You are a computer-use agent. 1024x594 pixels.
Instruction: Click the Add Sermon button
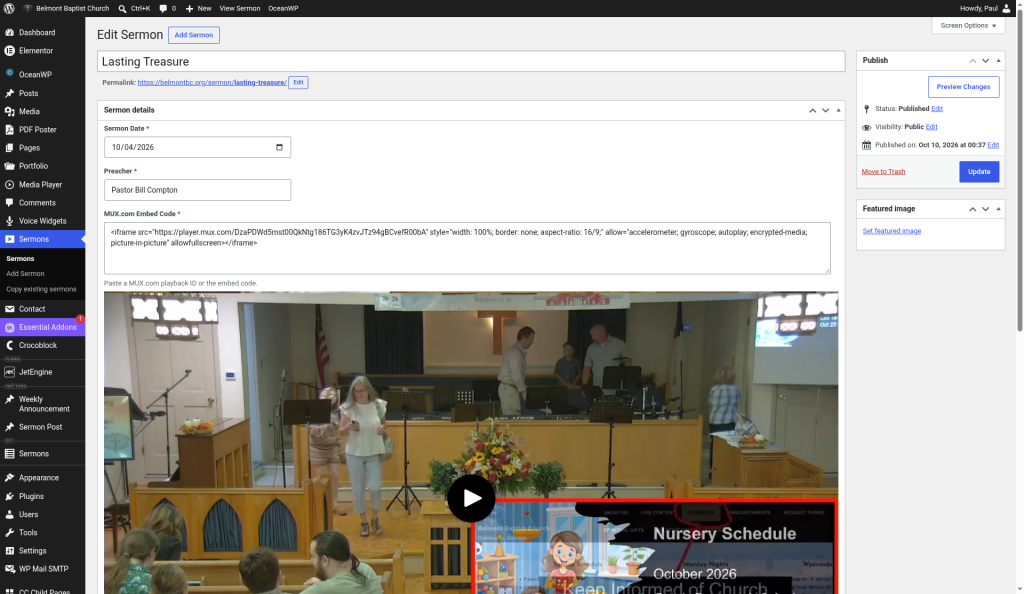193,35
